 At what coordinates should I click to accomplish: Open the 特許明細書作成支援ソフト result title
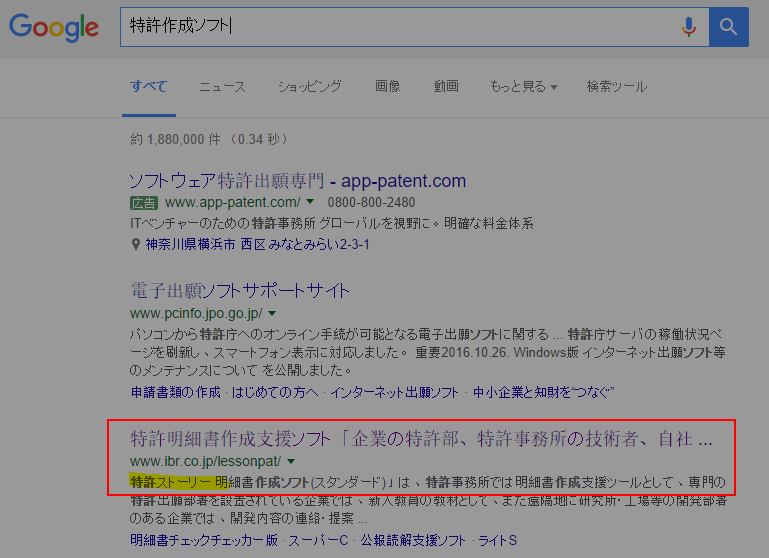pos(421,439)
